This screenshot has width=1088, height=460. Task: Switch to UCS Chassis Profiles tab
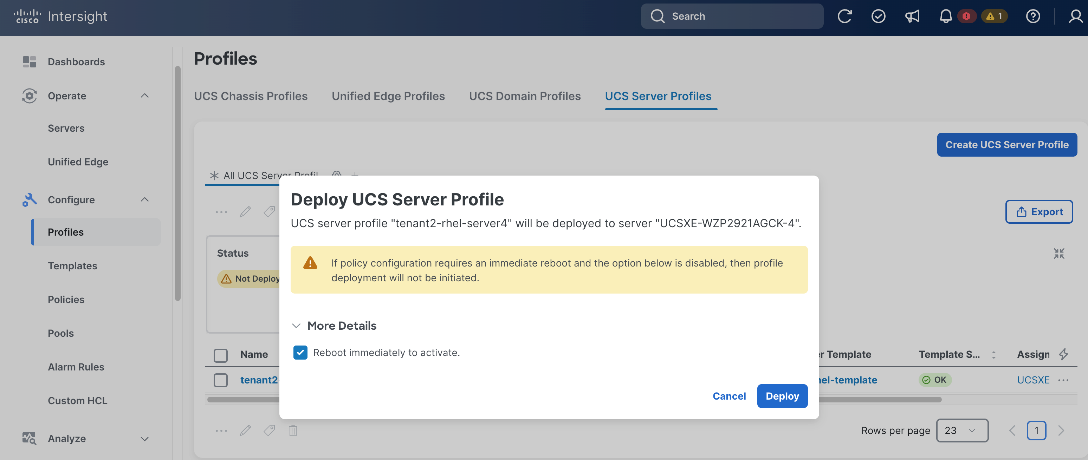tap(250, 96)
